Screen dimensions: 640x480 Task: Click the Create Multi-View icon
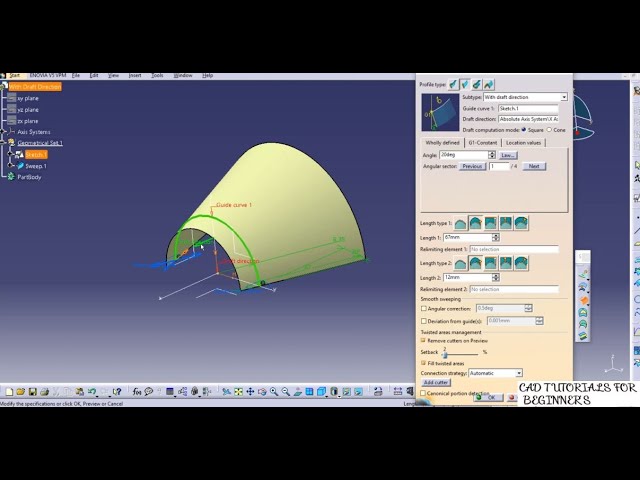tap(309, 392)
